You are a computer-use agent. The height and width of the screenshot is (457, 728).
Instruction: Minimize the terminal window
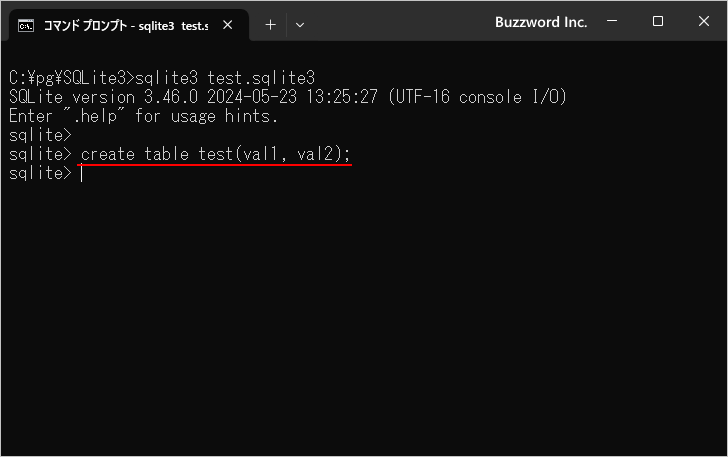point(611,22)
